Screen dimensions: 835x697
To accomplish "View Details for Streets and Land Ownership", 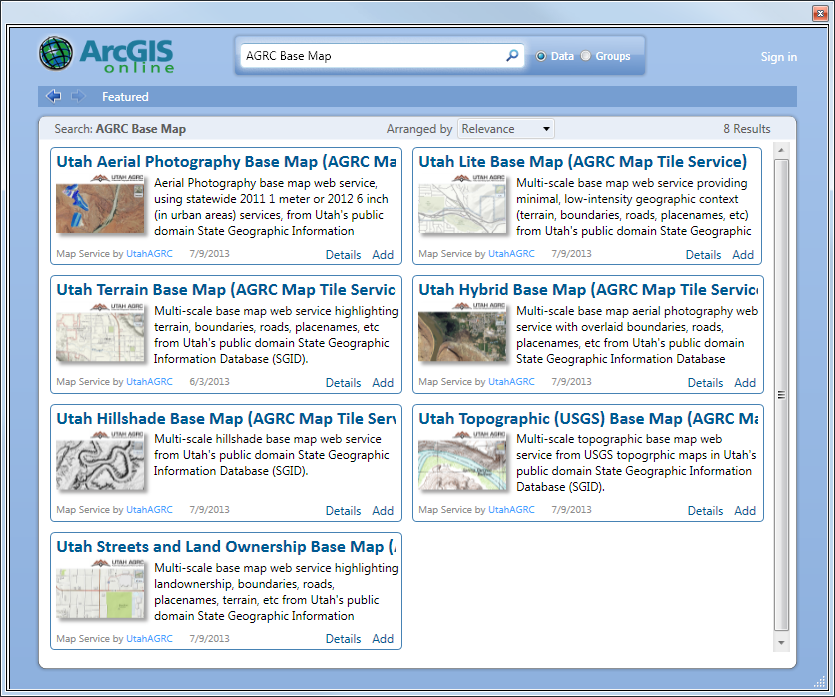I will click(343, 638).
